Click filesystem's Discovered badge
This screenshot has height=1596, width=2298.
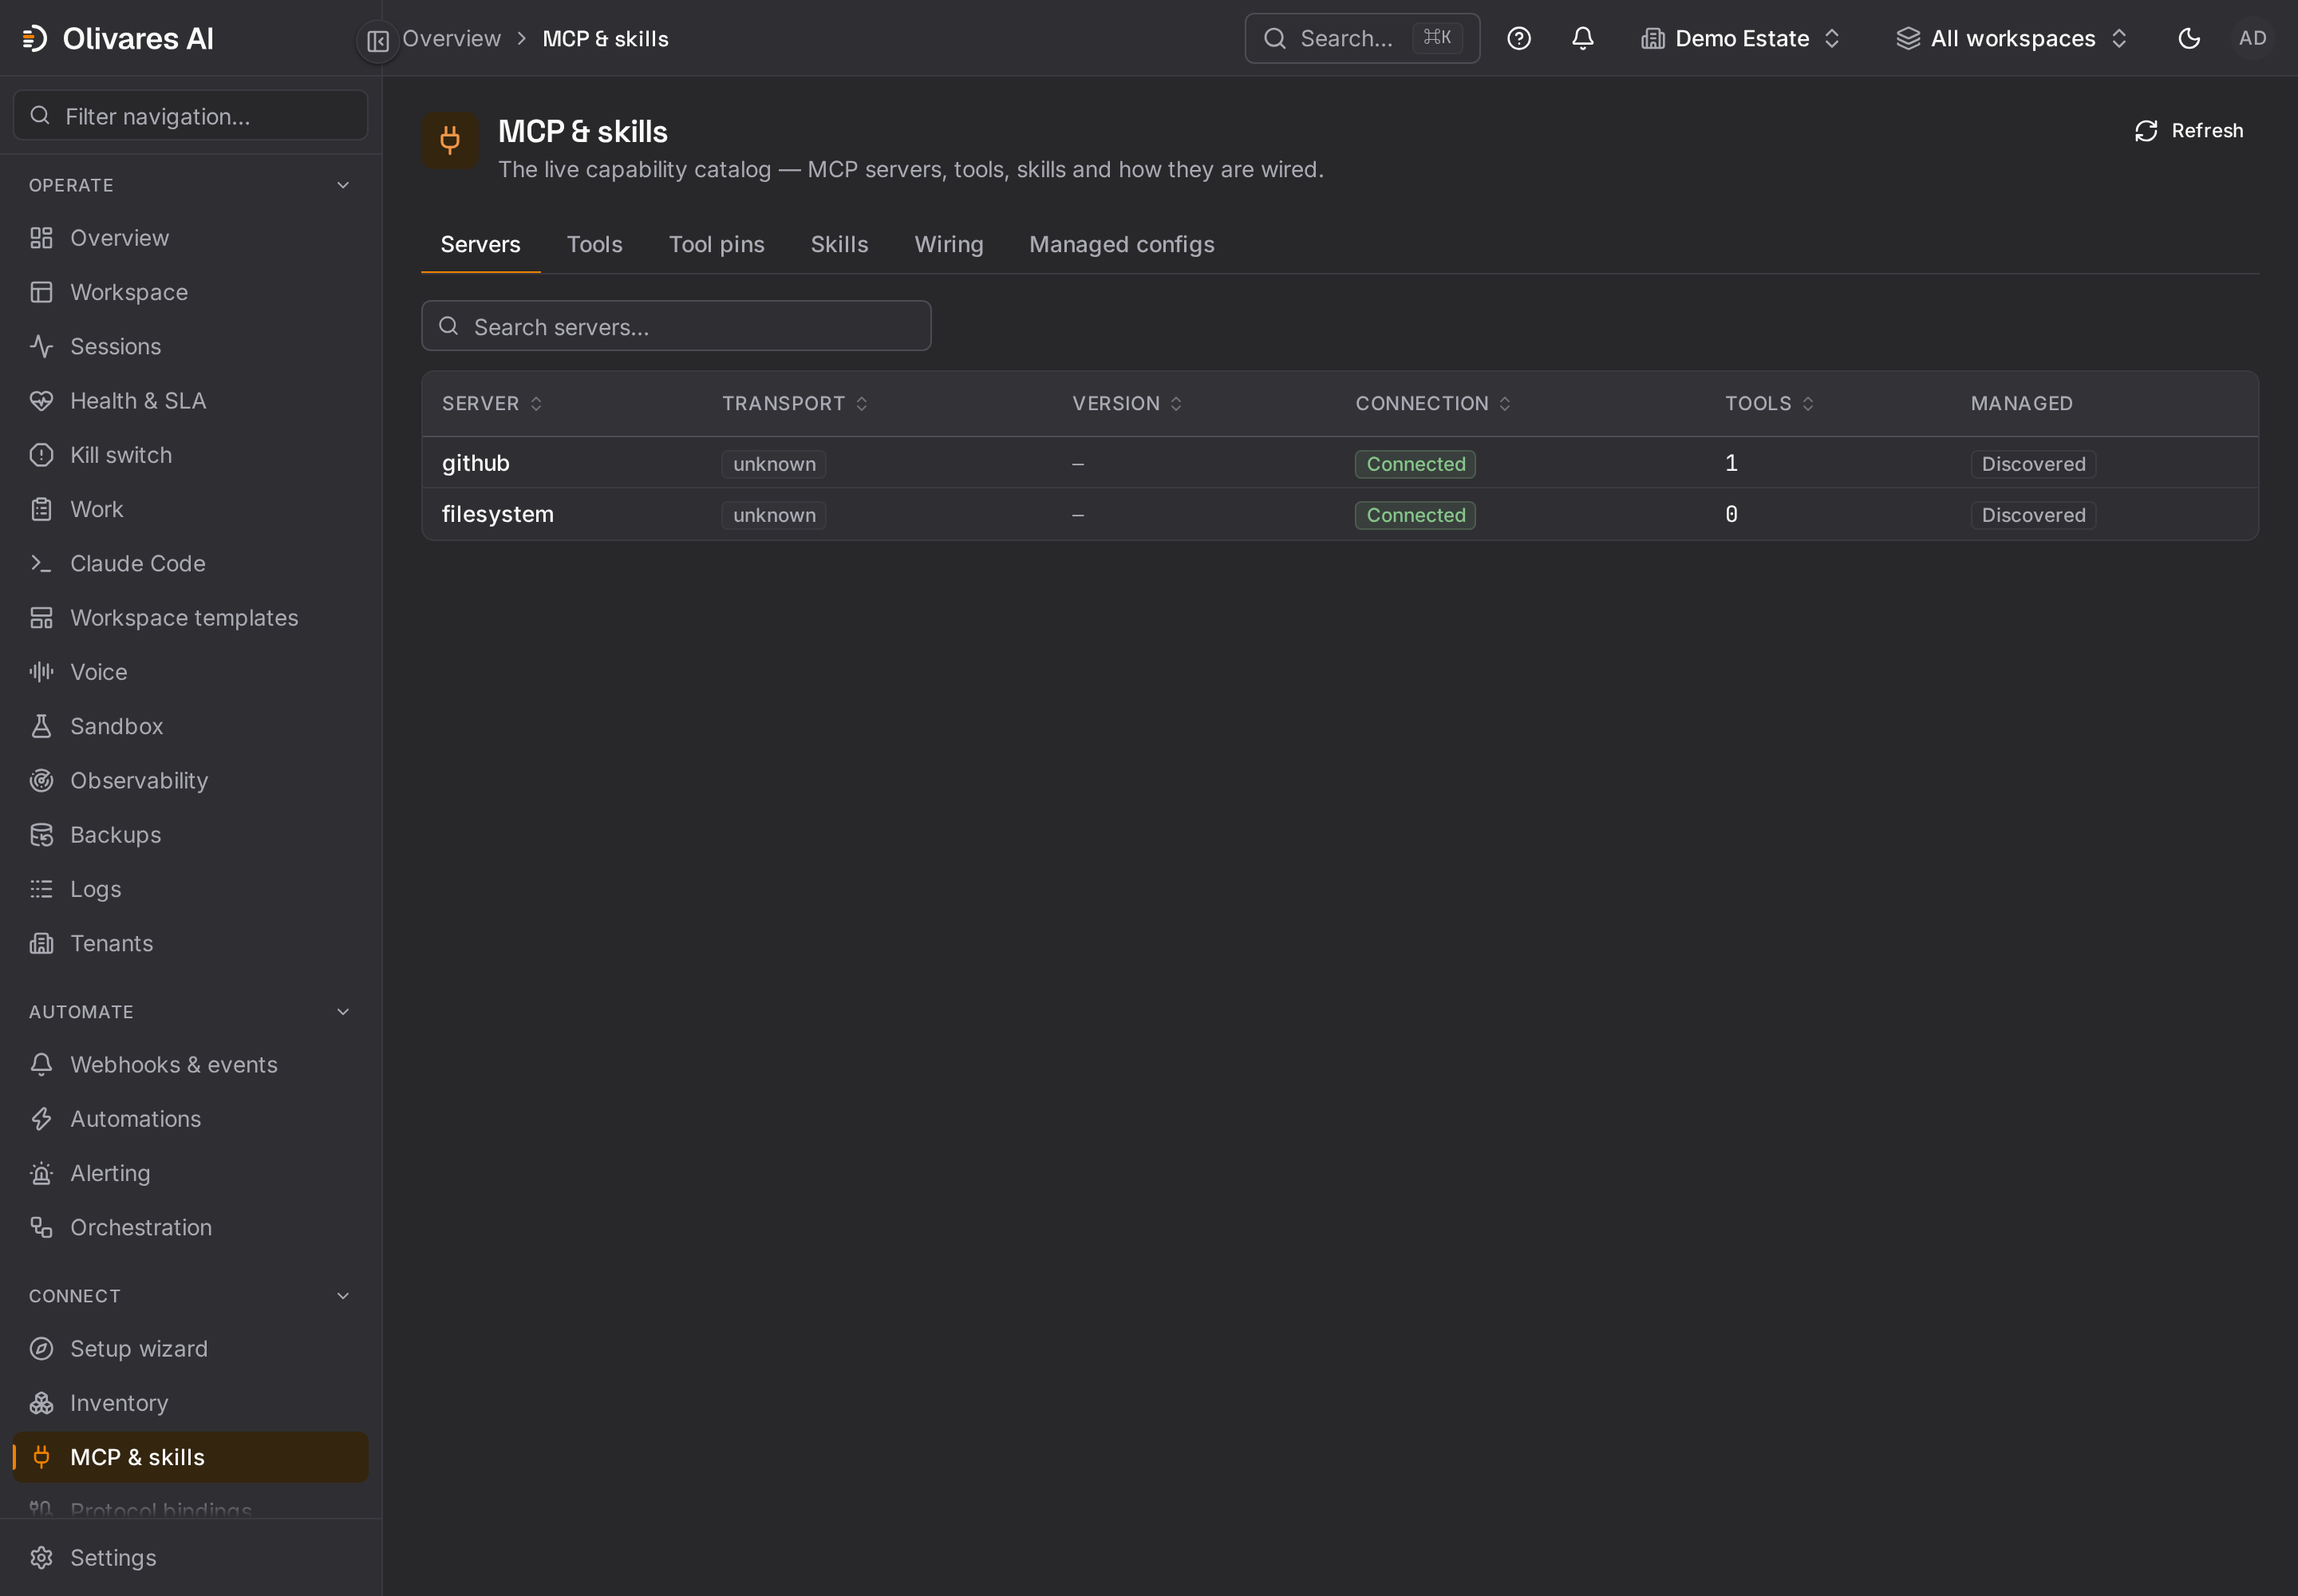[x=2032, y=515]
